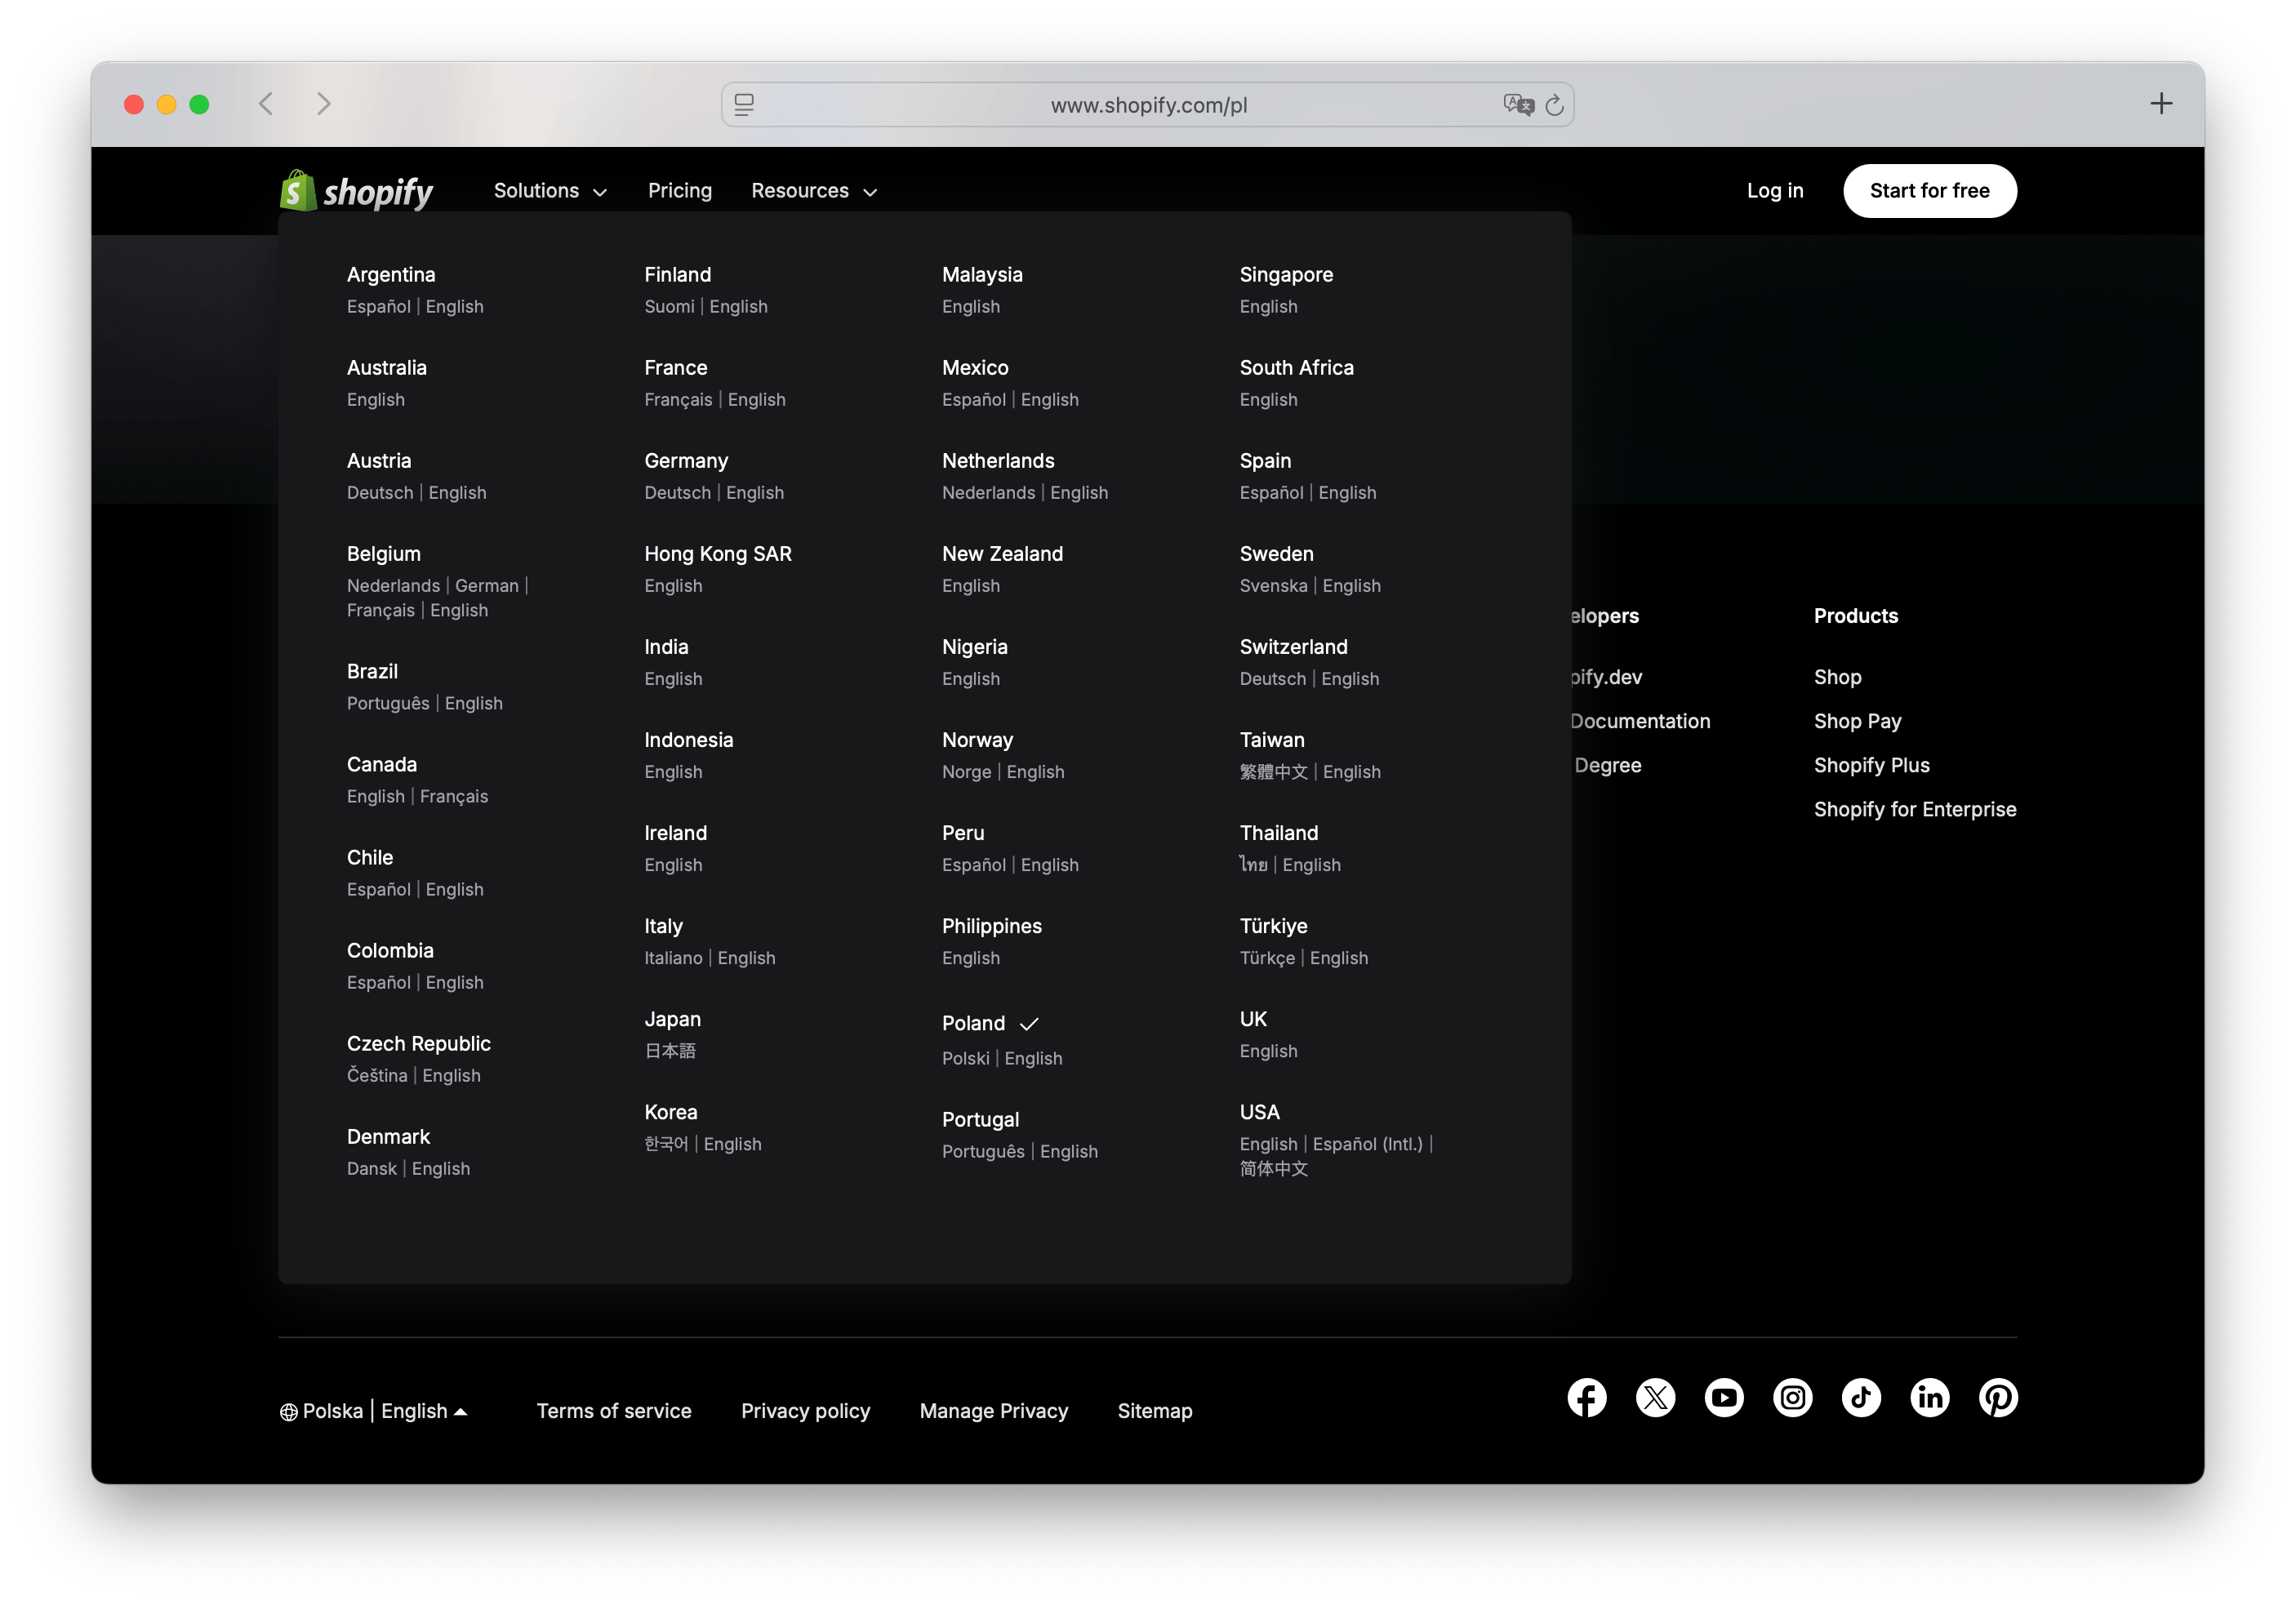Open Shopify's Instagram icon
This screenshot has height=1605, width=2296.
1793,1398
